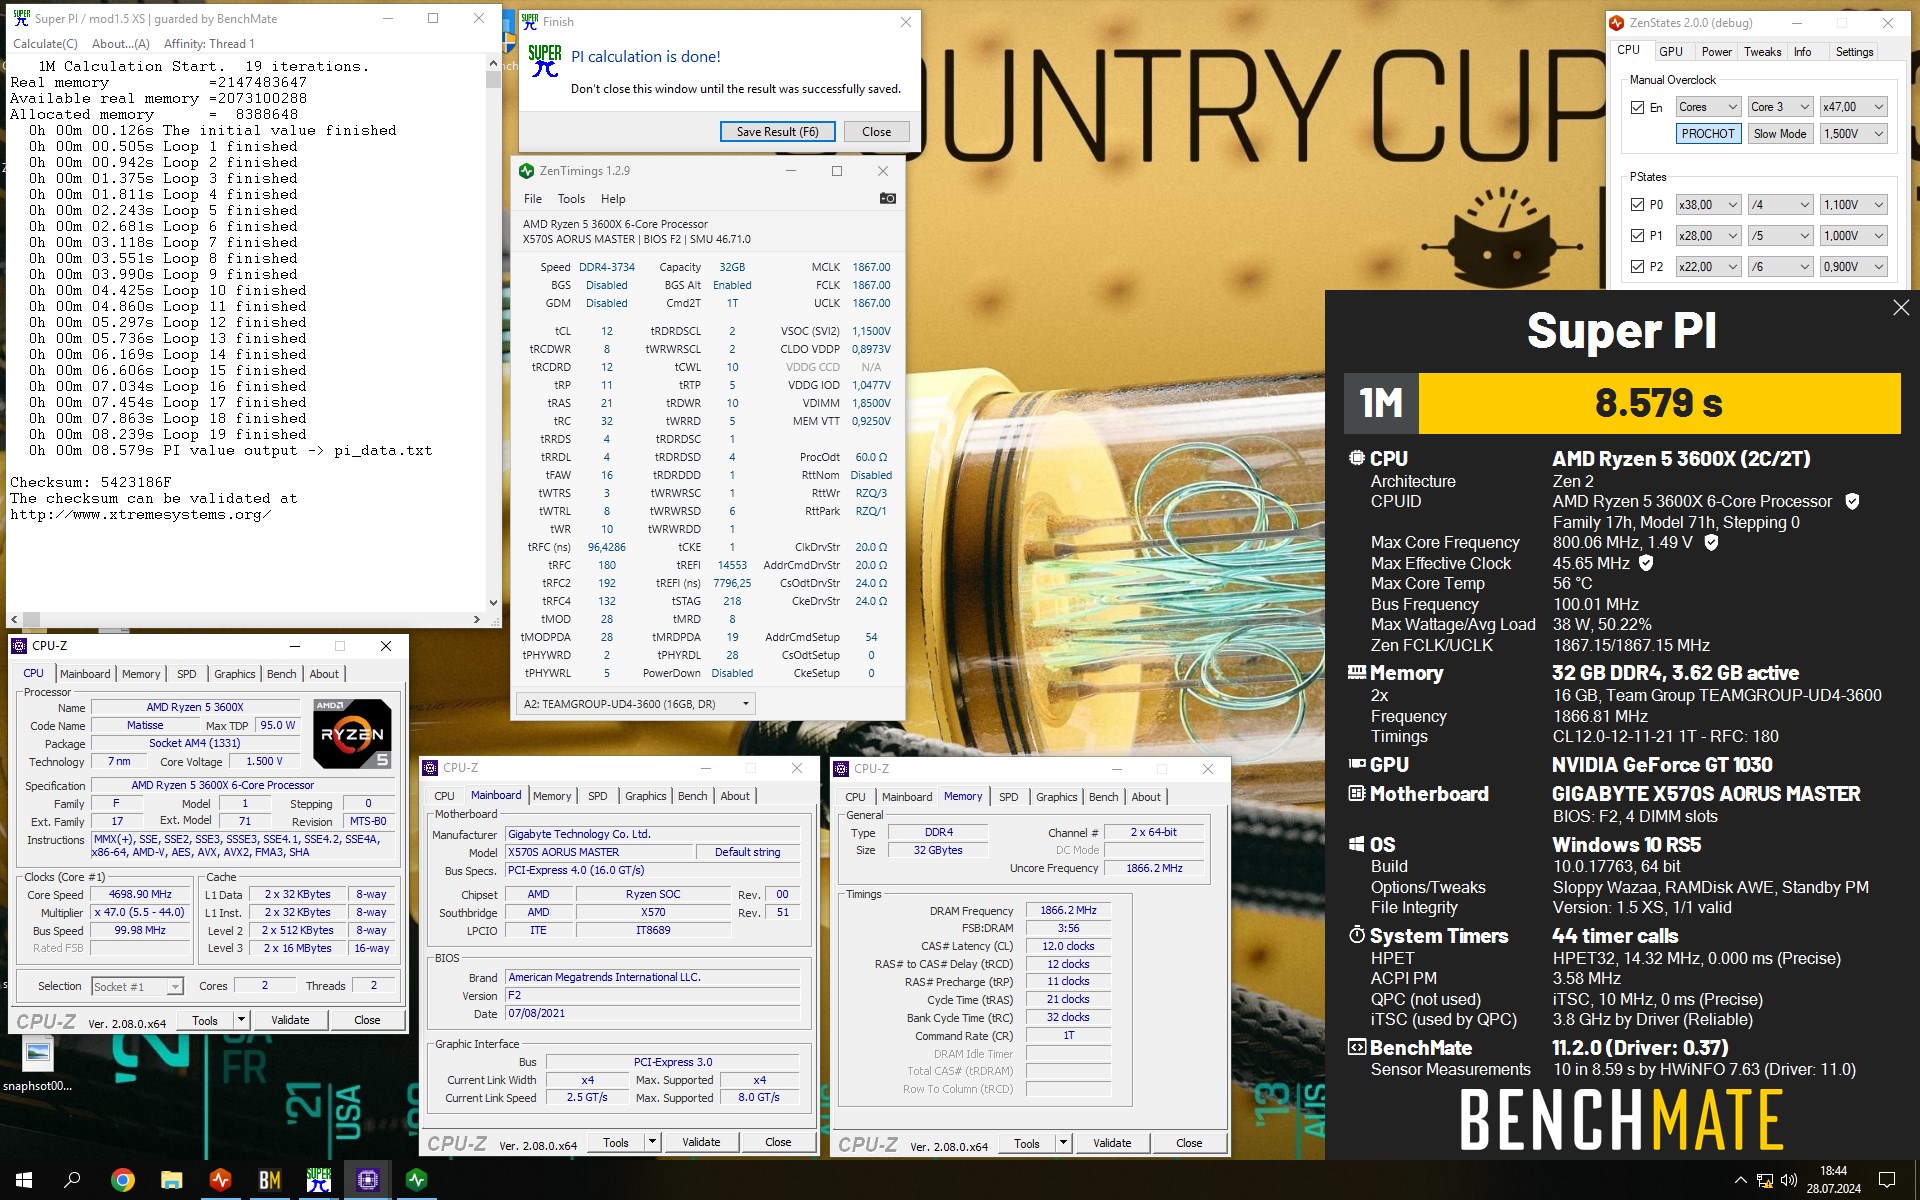Switch to ZenTimings taskbar icon
This screenshot has width=1920, height=1200.
(416, 1180)
